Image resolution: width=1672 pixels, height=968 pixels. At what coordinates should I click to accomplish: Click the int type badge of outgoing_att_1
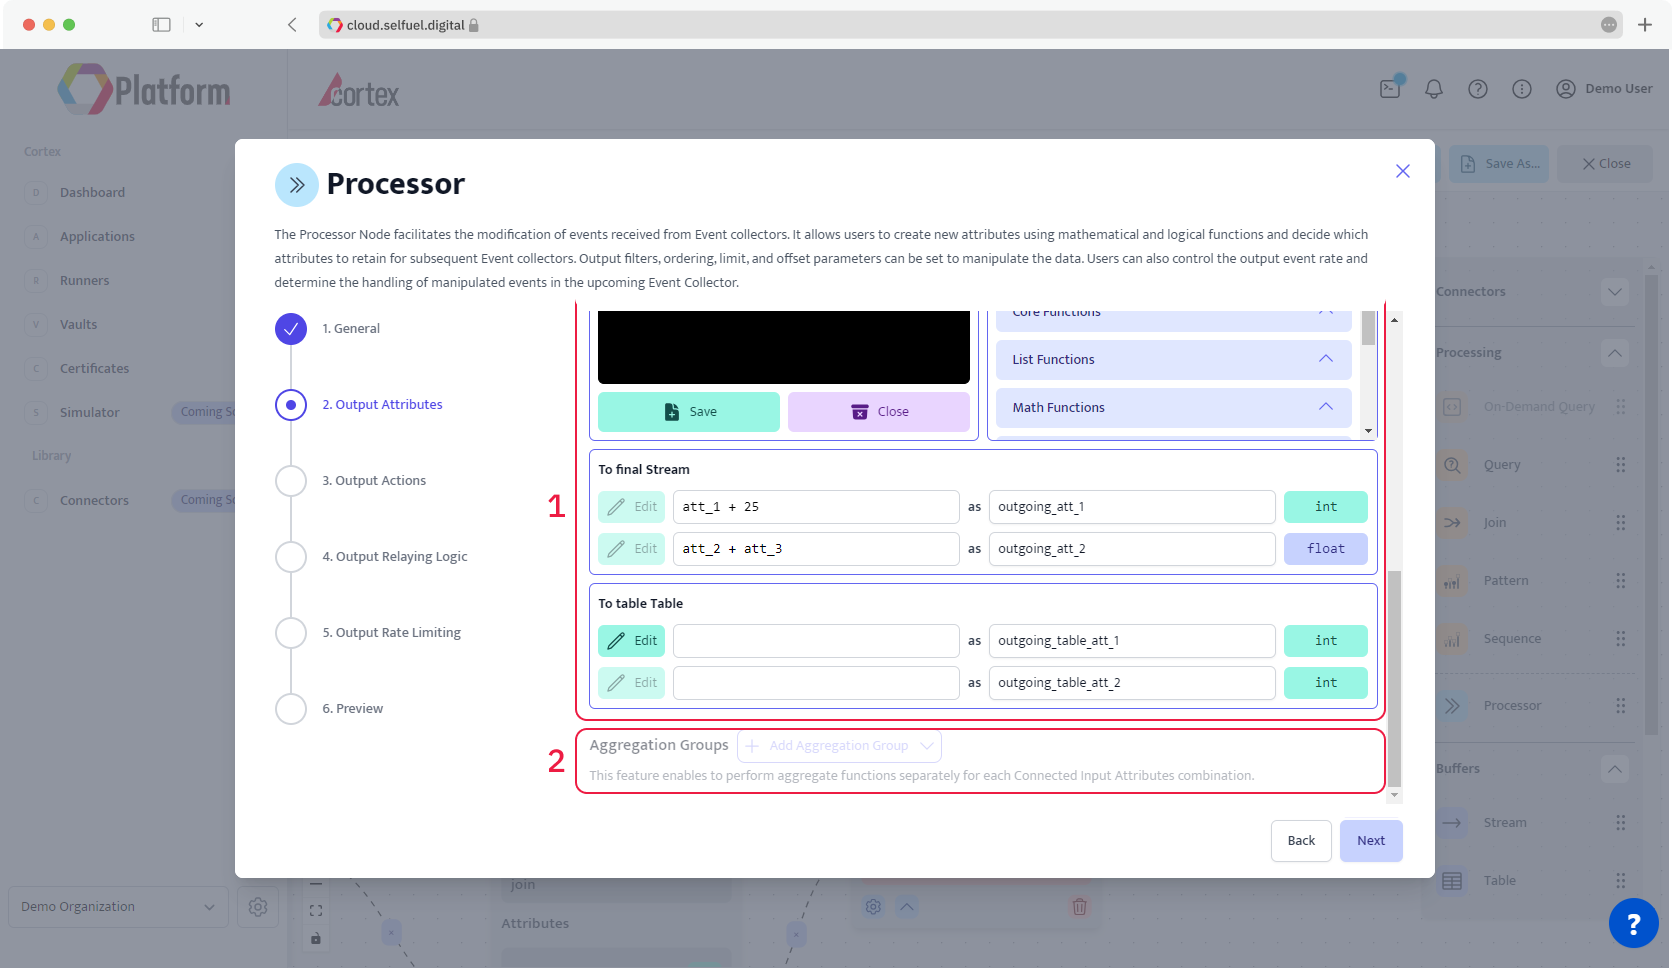[x=1326, y=507]
